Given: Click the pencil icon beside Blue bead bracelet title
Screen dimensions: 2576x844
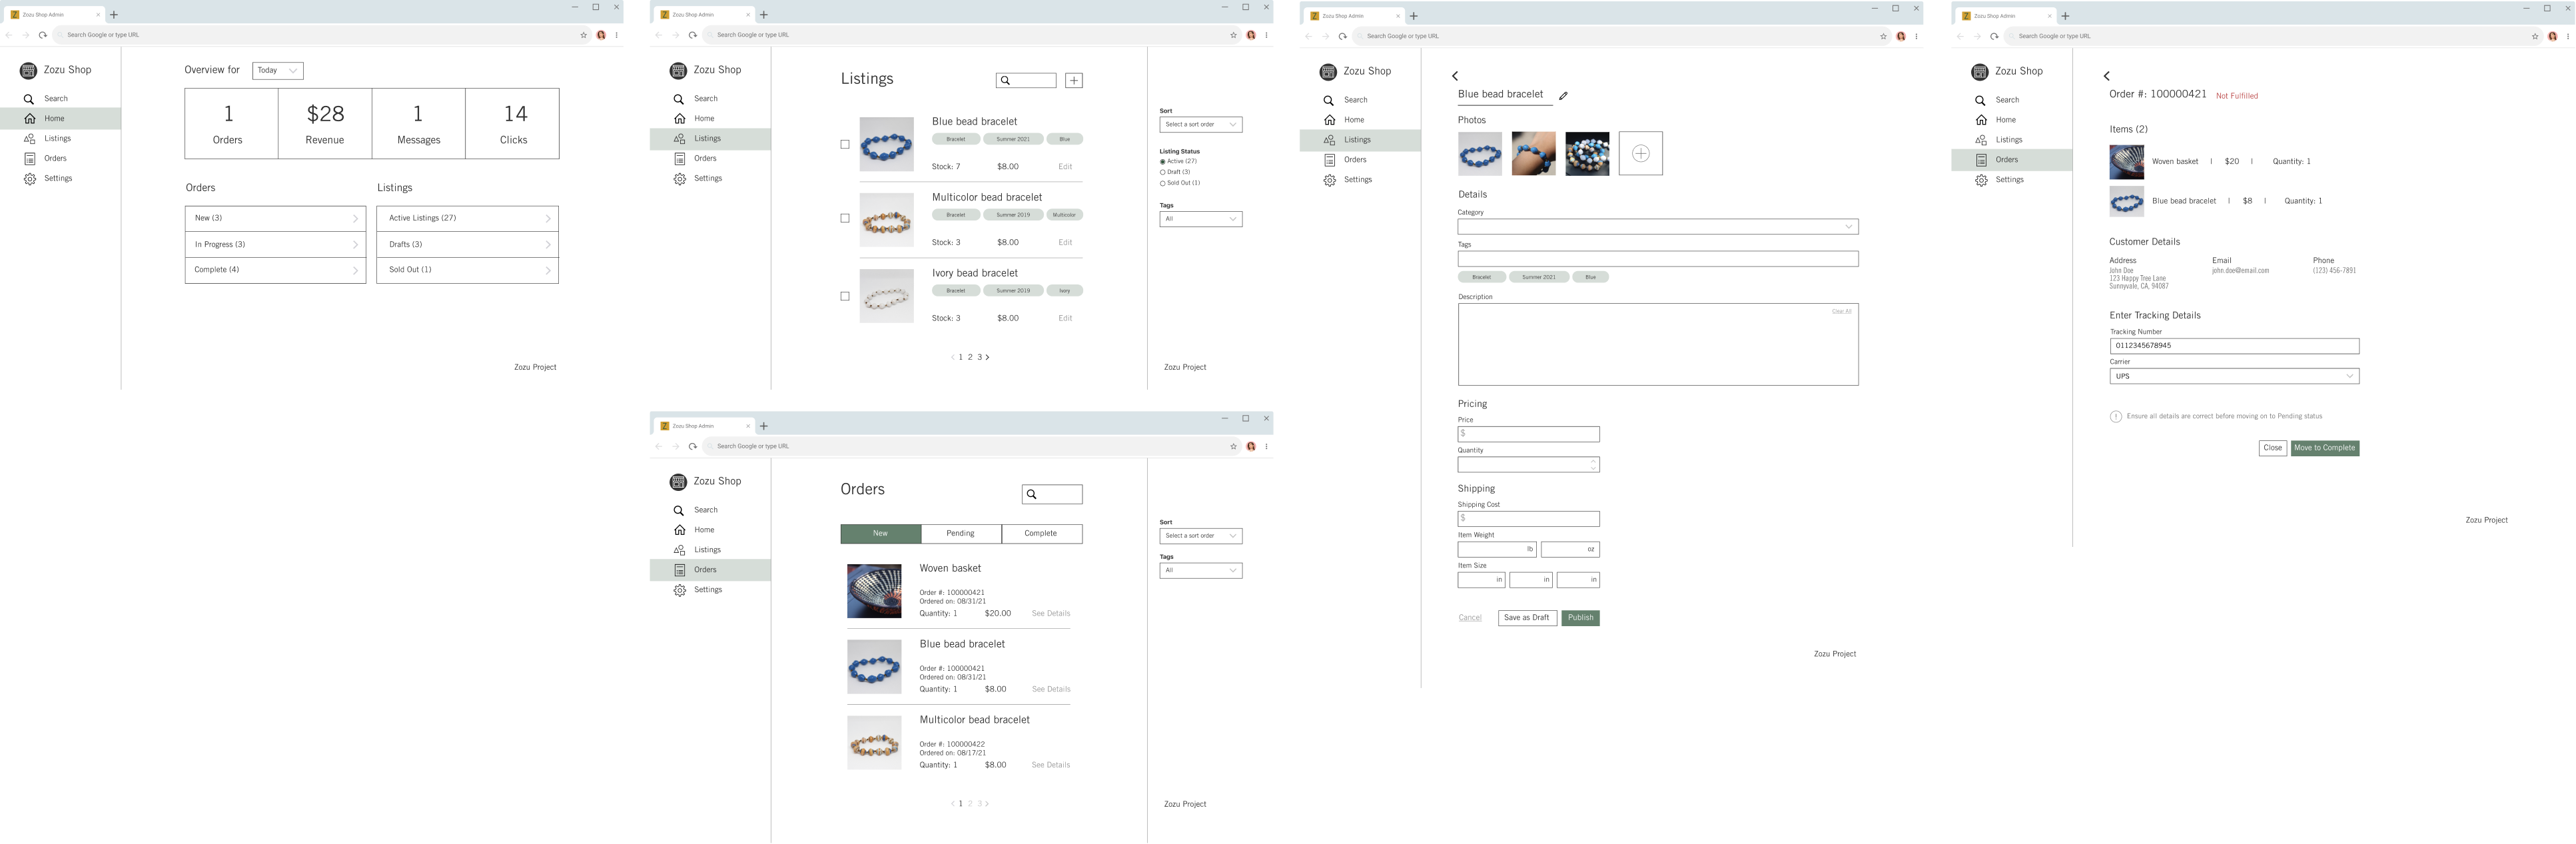Looking at the screenshot, I should (x=1563, y=96).
